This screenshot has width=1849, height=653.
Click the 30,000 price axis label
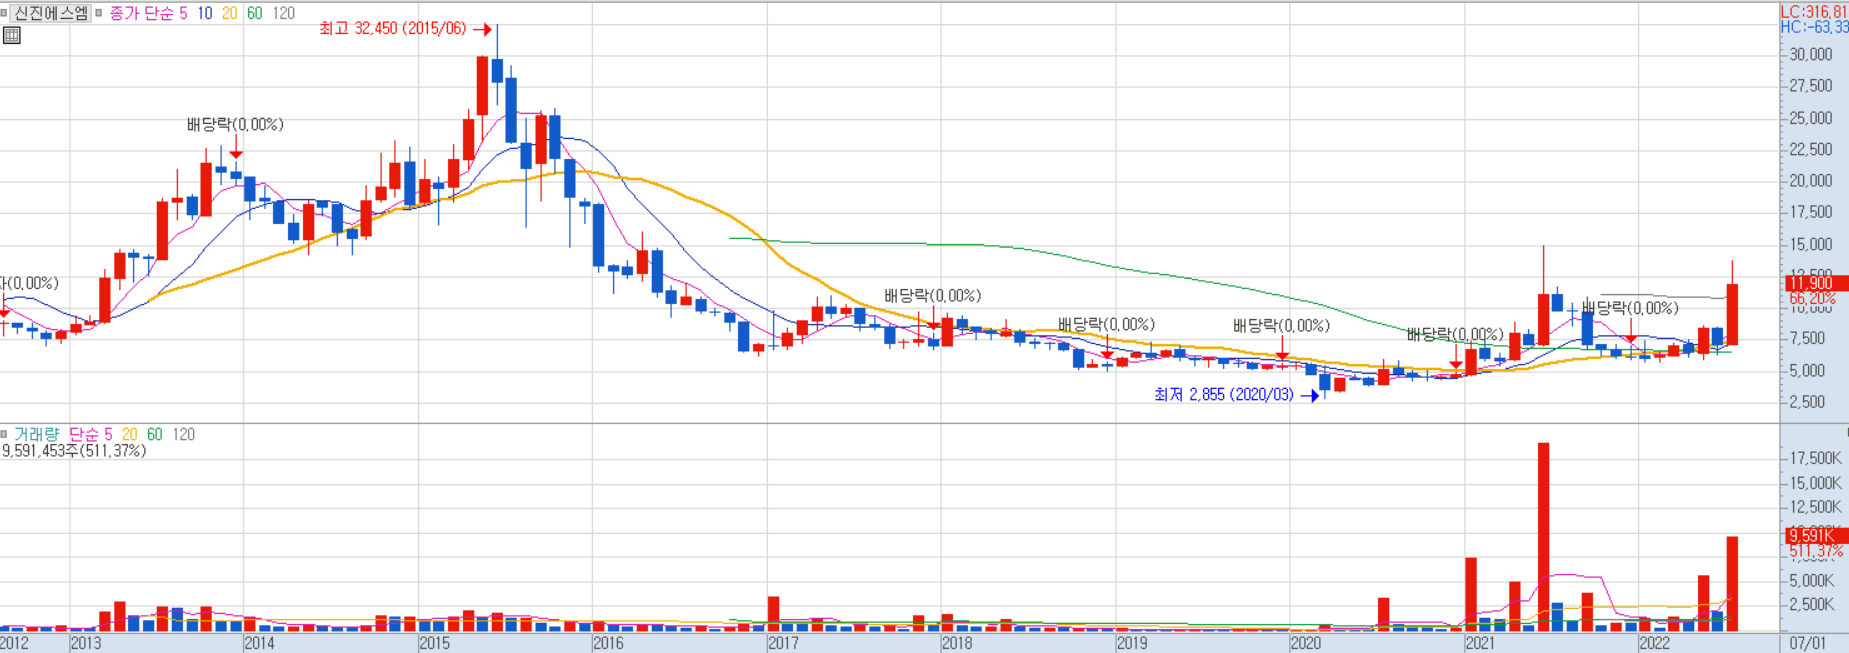pos(1811,55)
